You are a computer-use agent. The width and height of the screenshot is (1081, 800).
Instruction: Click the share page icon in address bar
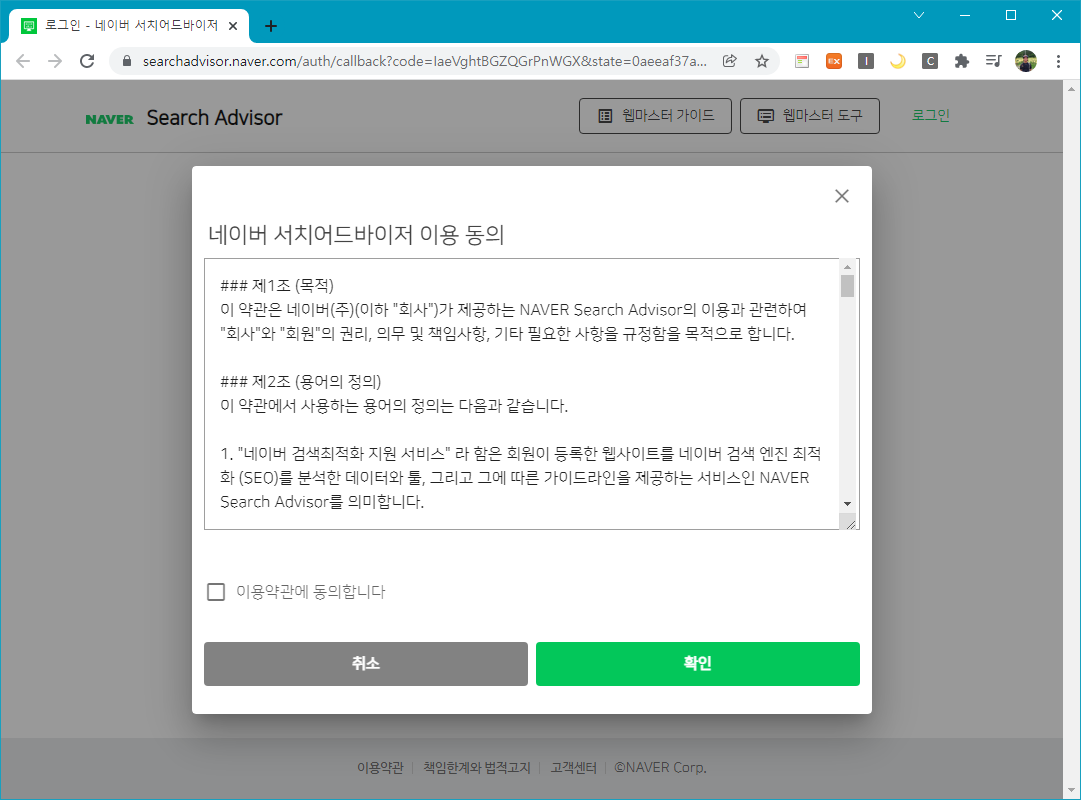click(x=729, y=61)
